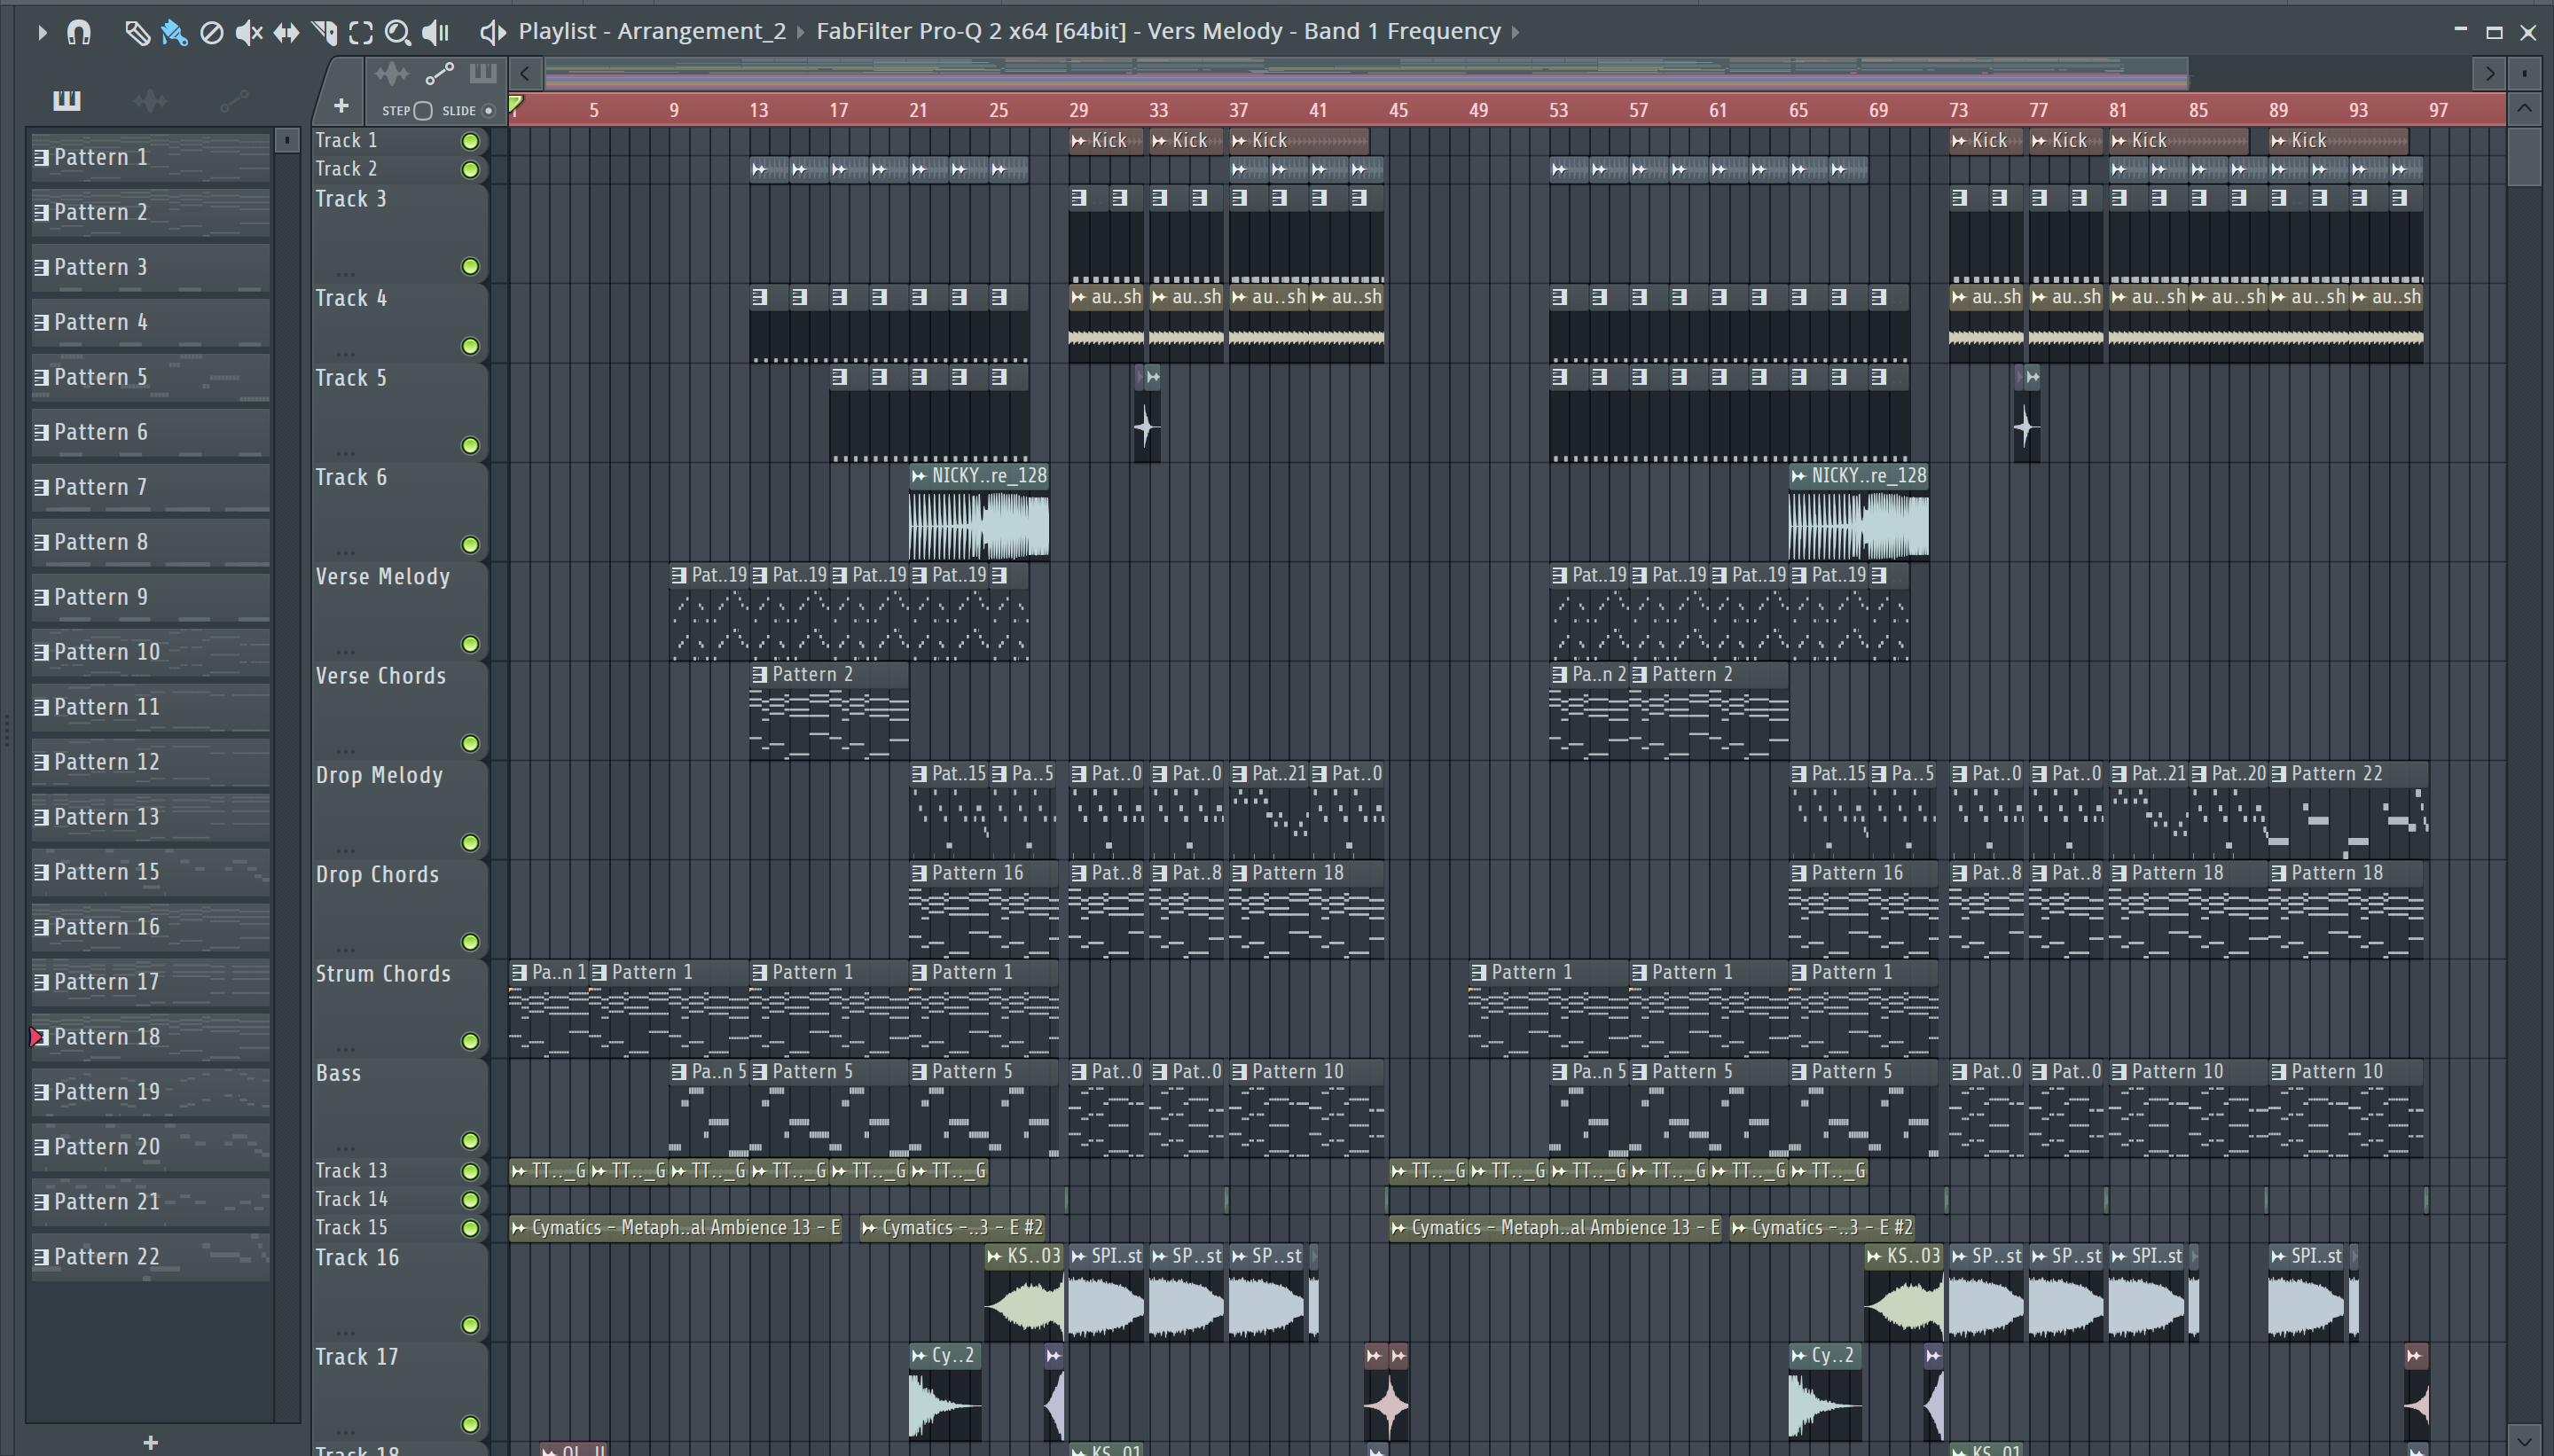2554x1456 pixels.
Task: Open the Arrangement_2 selector arrow
Action: pos(800,32)
